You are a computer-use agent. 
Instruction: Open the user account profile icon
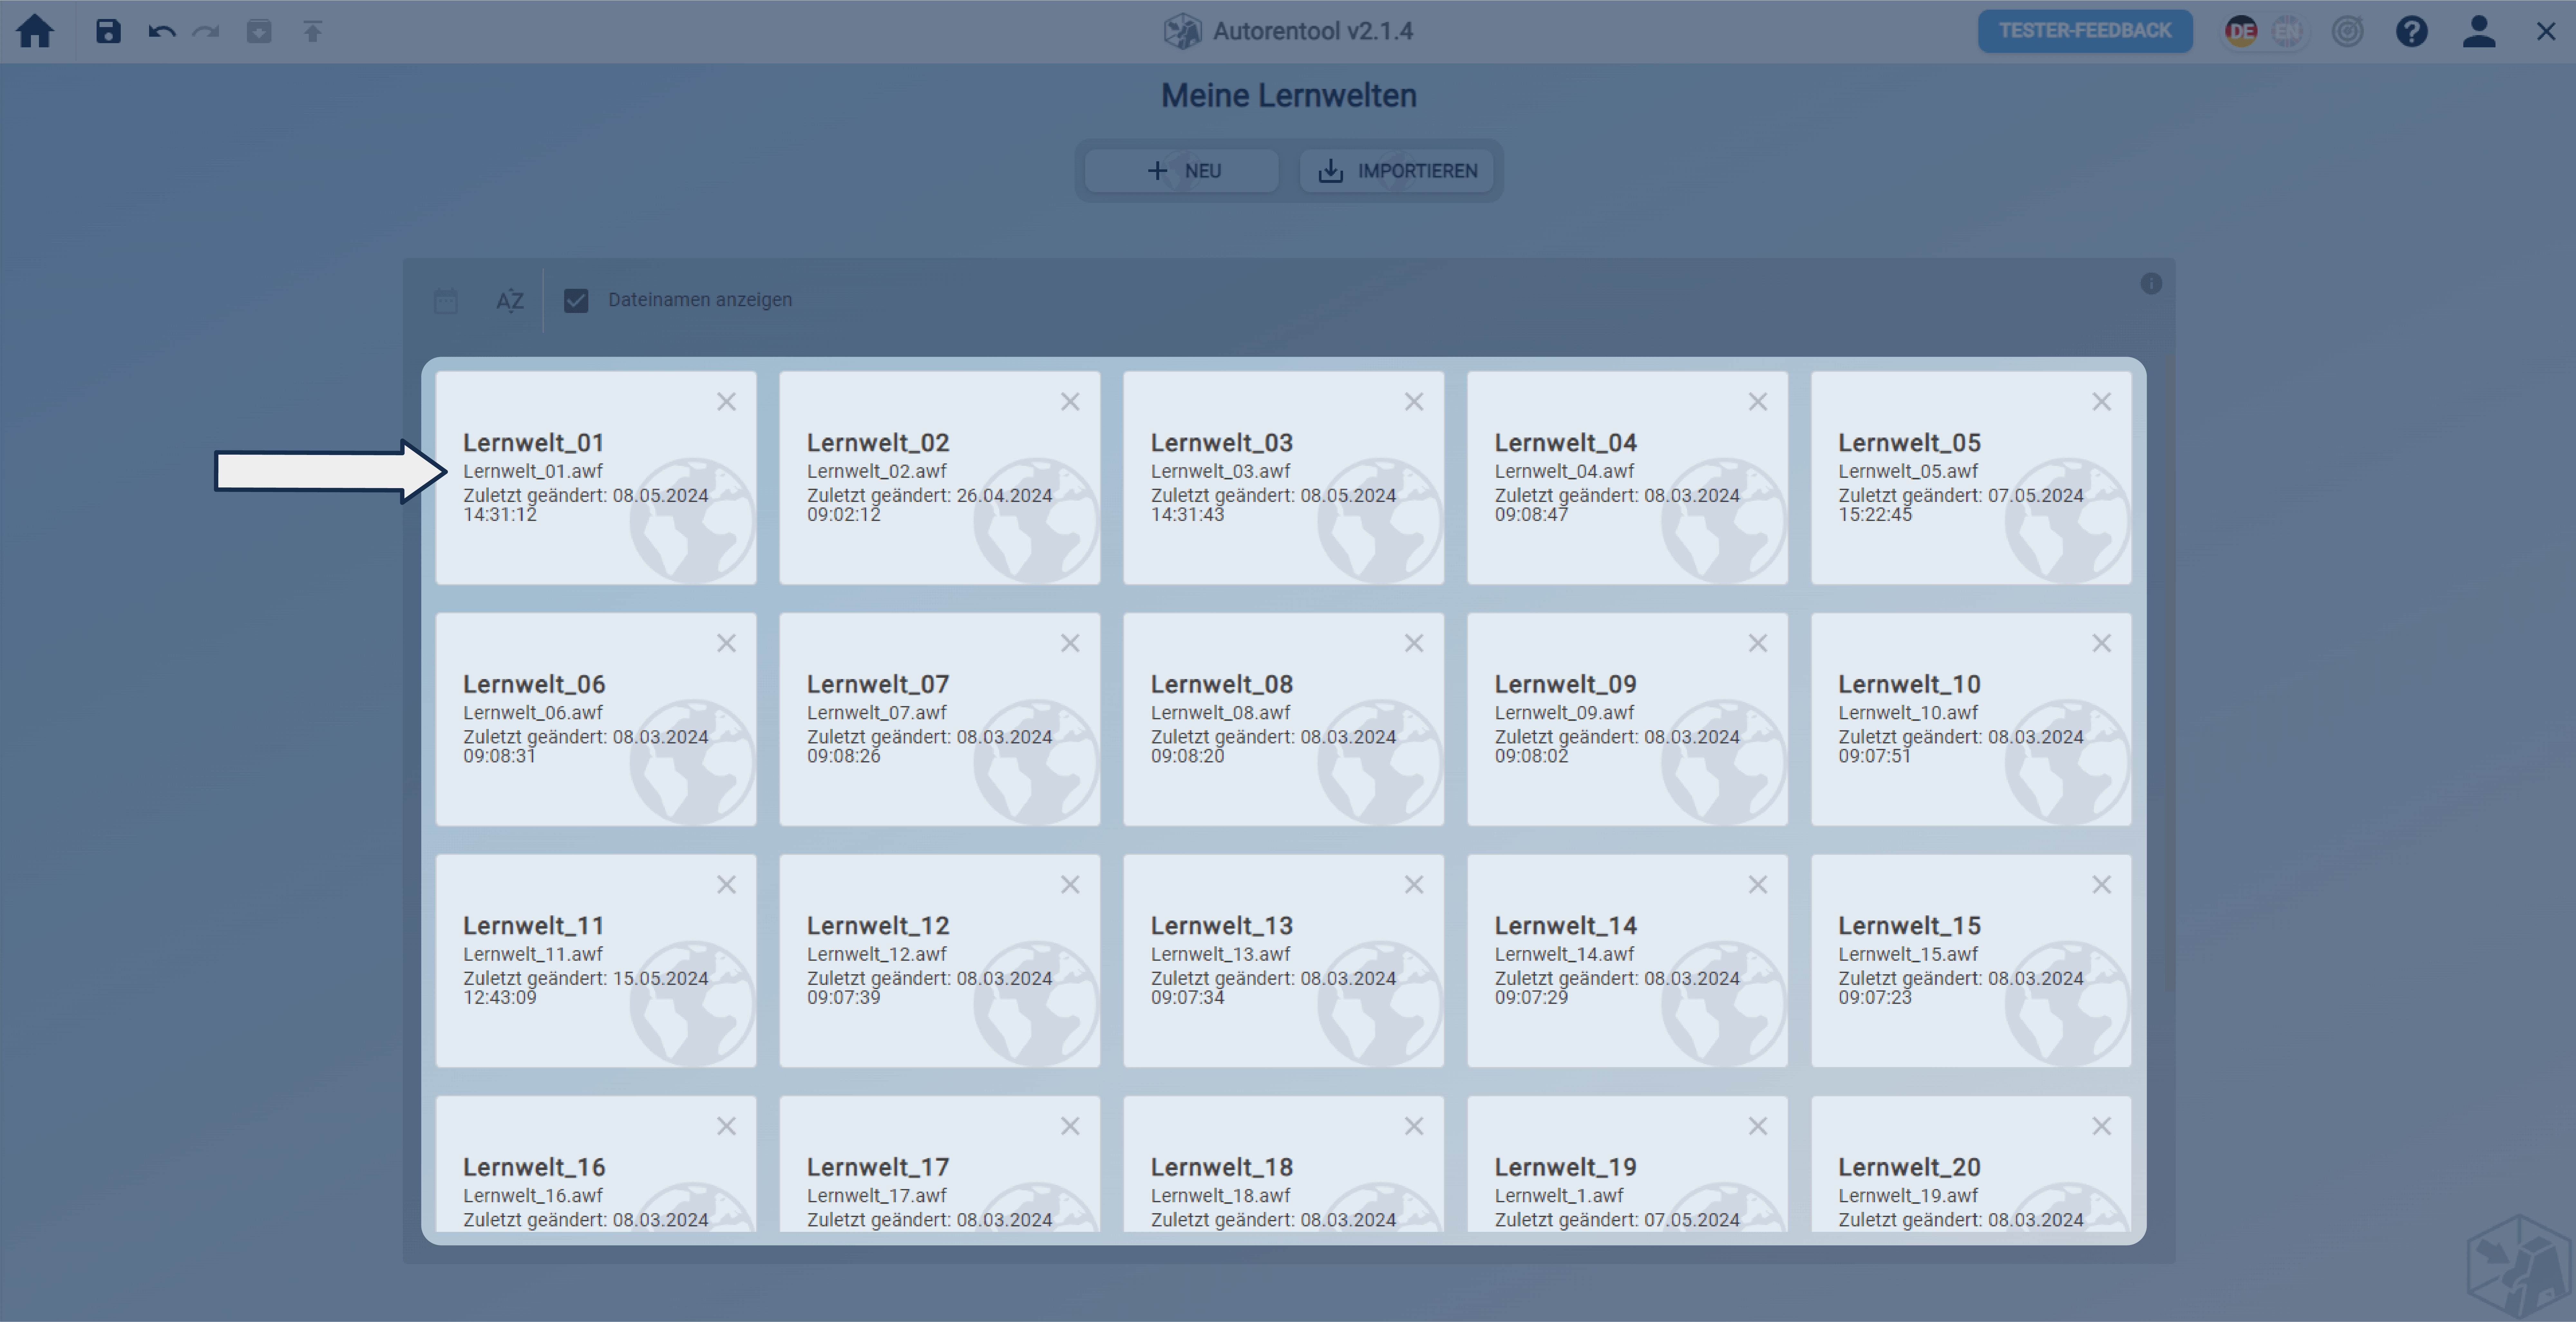pyautogui.click(x=2478, y=31)
